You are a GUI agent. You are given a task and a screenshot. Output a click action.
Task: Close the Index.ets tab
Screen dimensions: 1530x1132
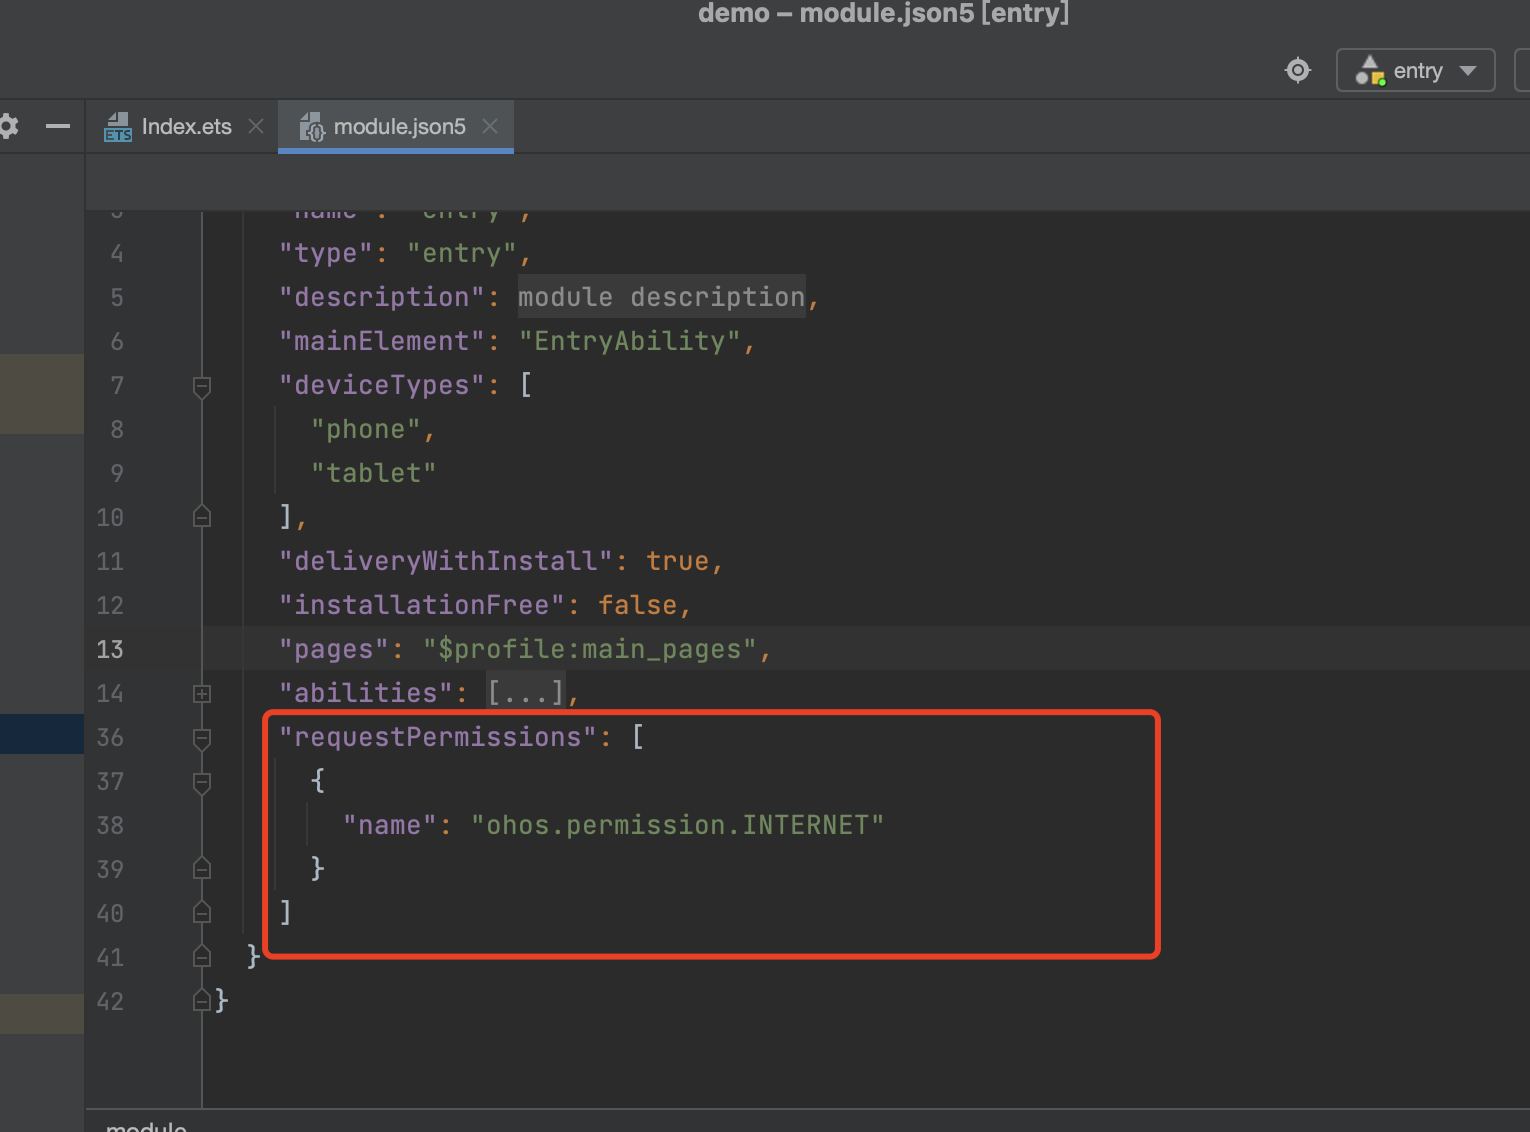256,126
